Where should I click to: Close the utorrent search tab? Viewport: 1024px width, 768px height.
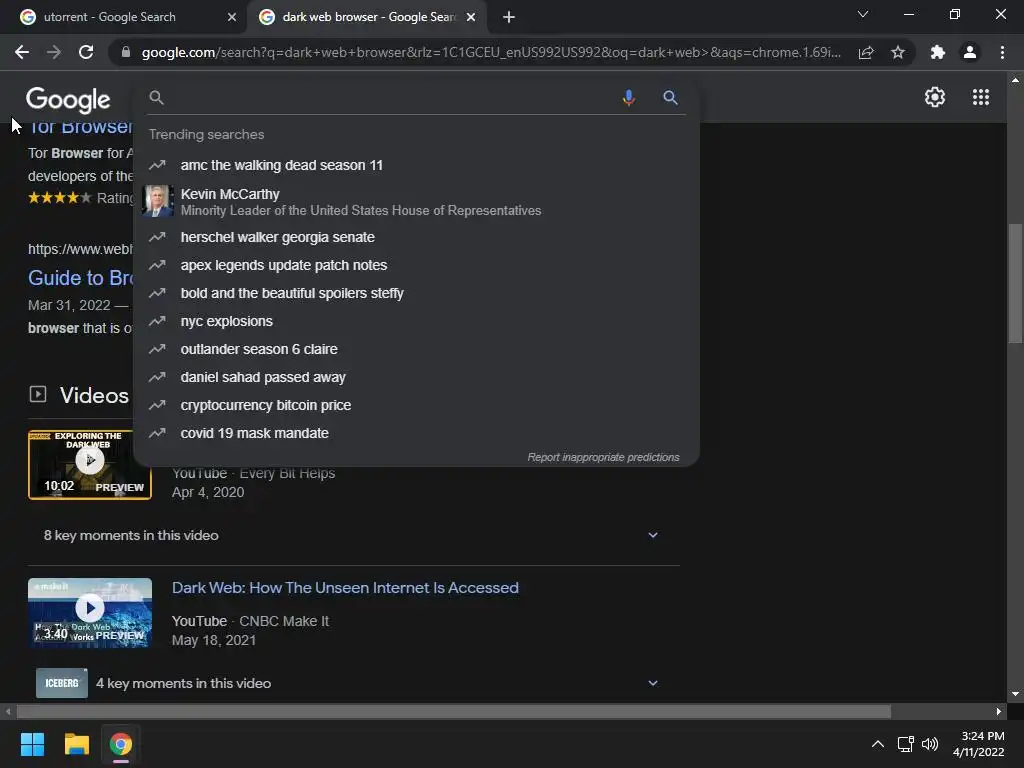pos(232,17)
